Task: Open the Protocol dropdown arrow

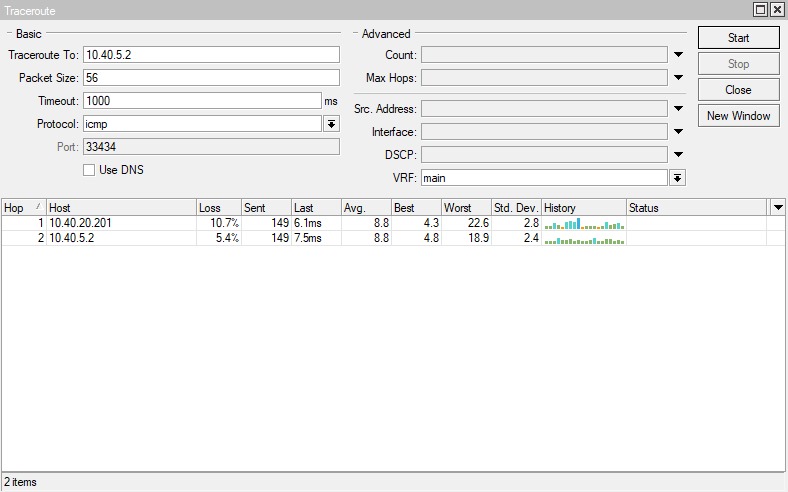Action: (x=331, y=124)
